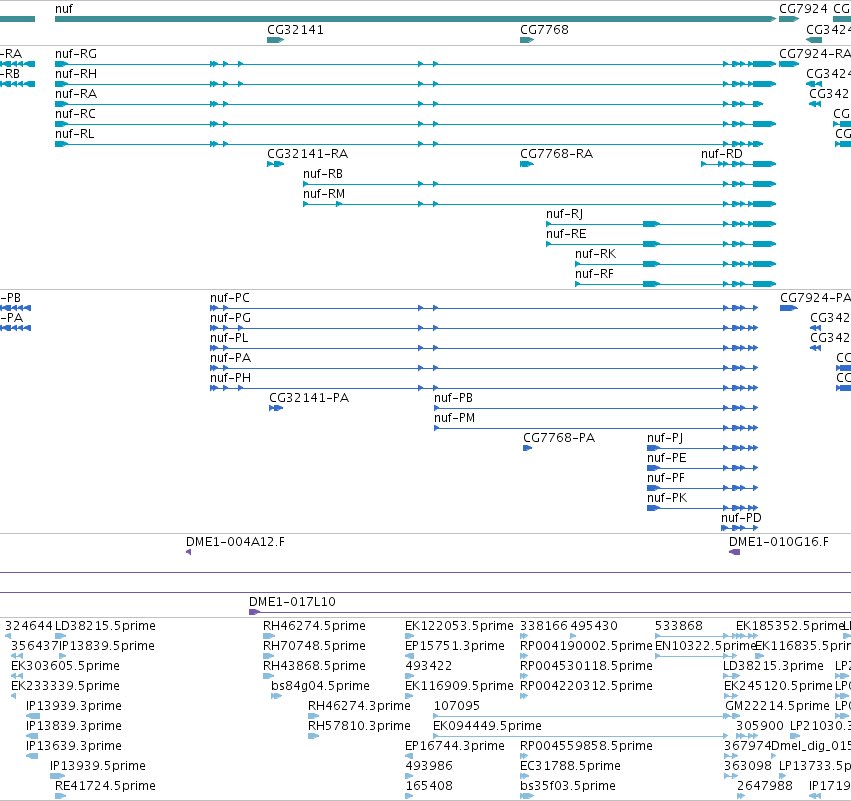Viewport: 851px width, 801px height.
Task: Click the LD38215.3prime EST label
Action: click(773, 666)
